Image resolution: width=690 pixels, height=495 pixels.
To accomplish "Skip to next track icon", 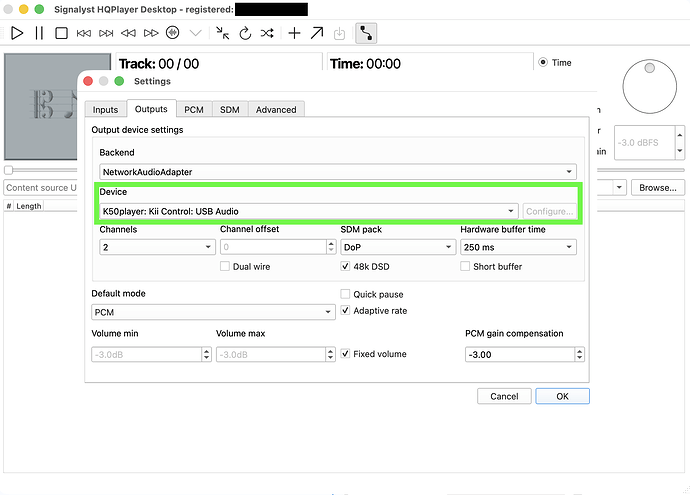I will (x=106, y=33).
